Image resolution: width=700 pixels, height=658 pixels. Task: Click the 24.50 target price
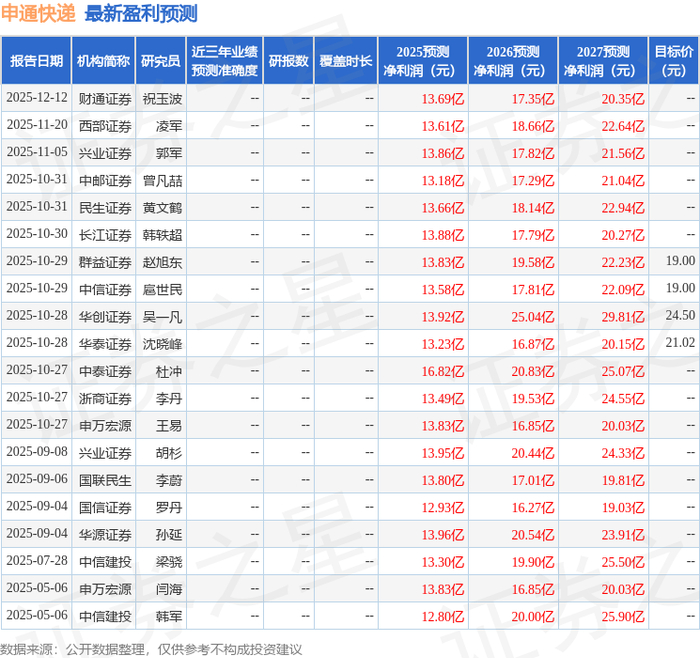pos(680,315)
